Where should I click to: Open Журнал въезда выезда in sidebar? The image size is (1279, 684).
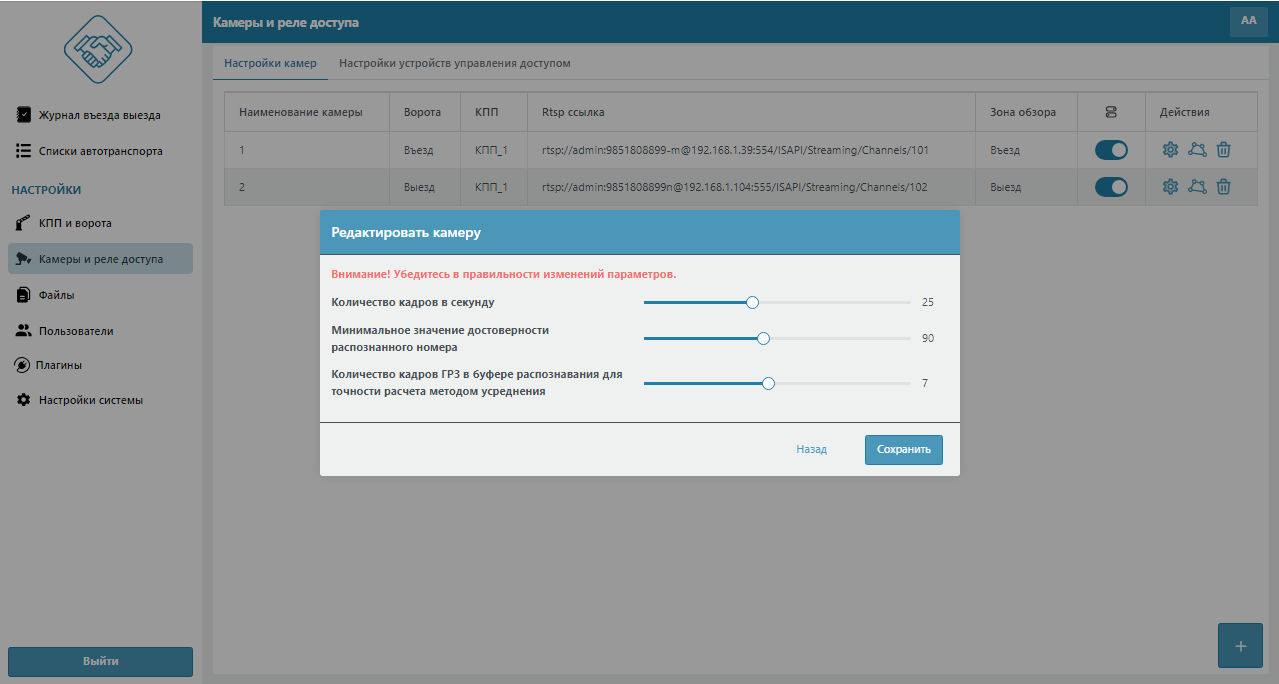(x=99, y=115)
